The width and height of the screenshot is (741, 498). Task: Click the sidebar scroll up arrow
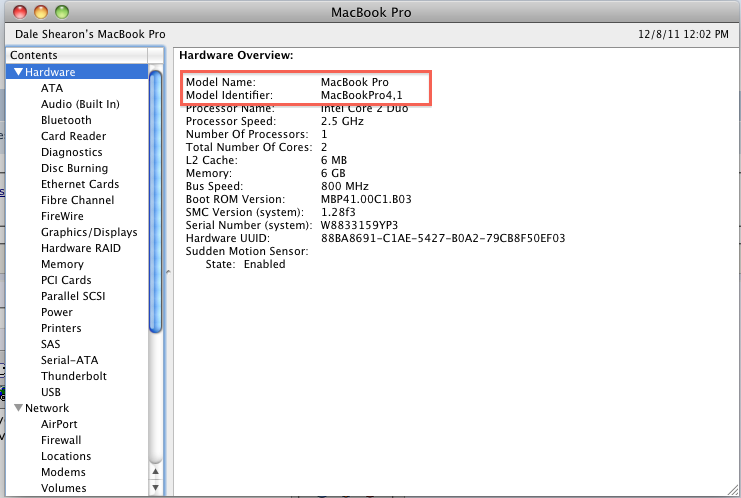[155, 472]
